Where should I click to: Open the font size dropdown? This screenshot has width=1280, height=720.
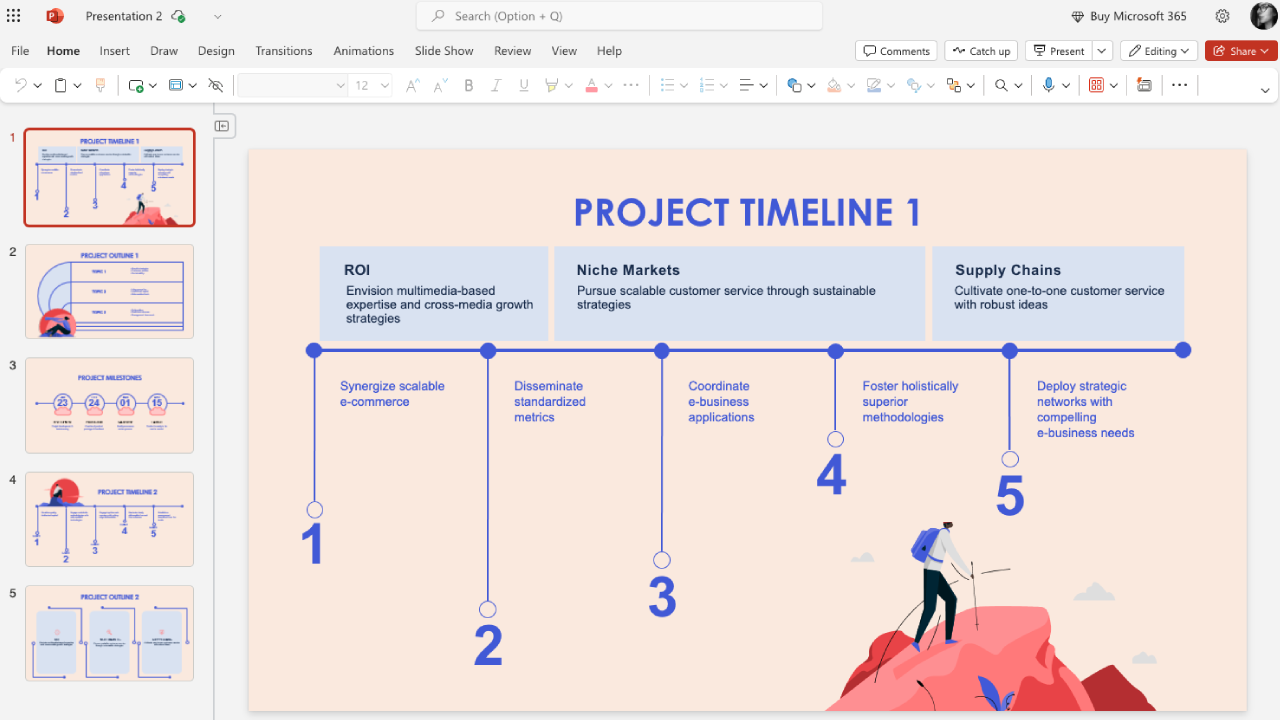tap(385, 86)
